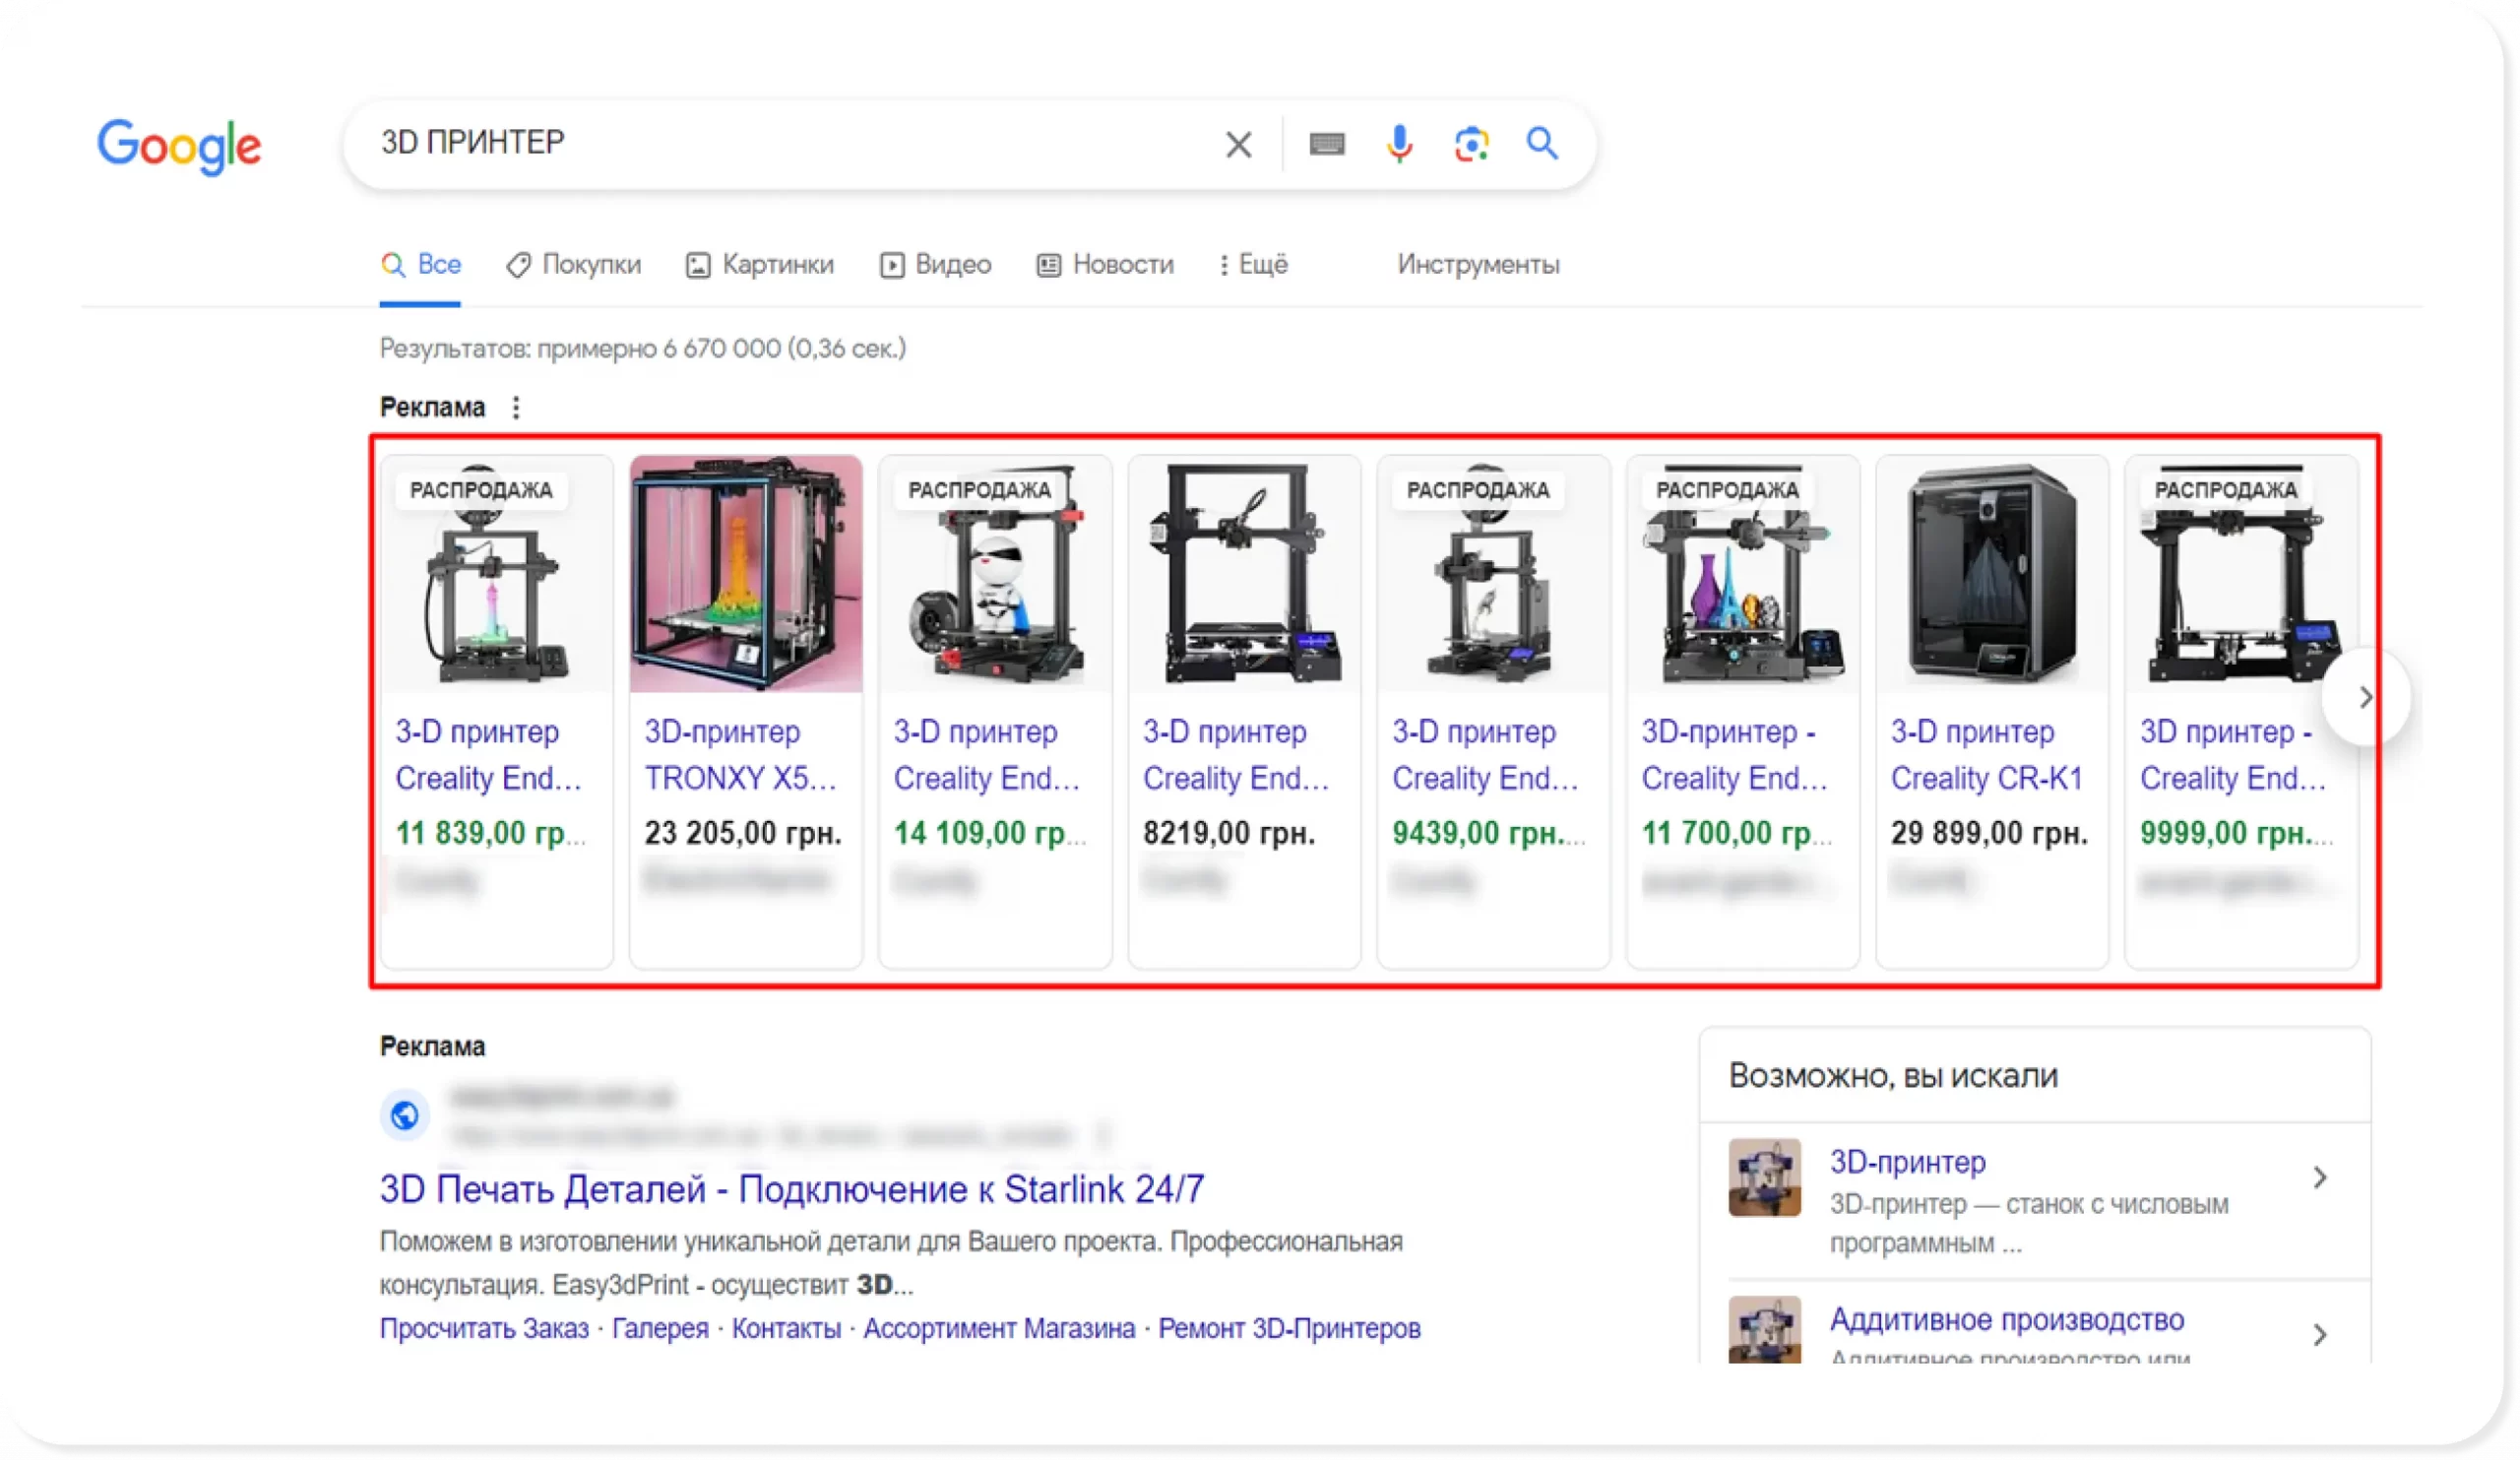Open three-dot menu beside top Реклама label

click(x=516, y=407)
